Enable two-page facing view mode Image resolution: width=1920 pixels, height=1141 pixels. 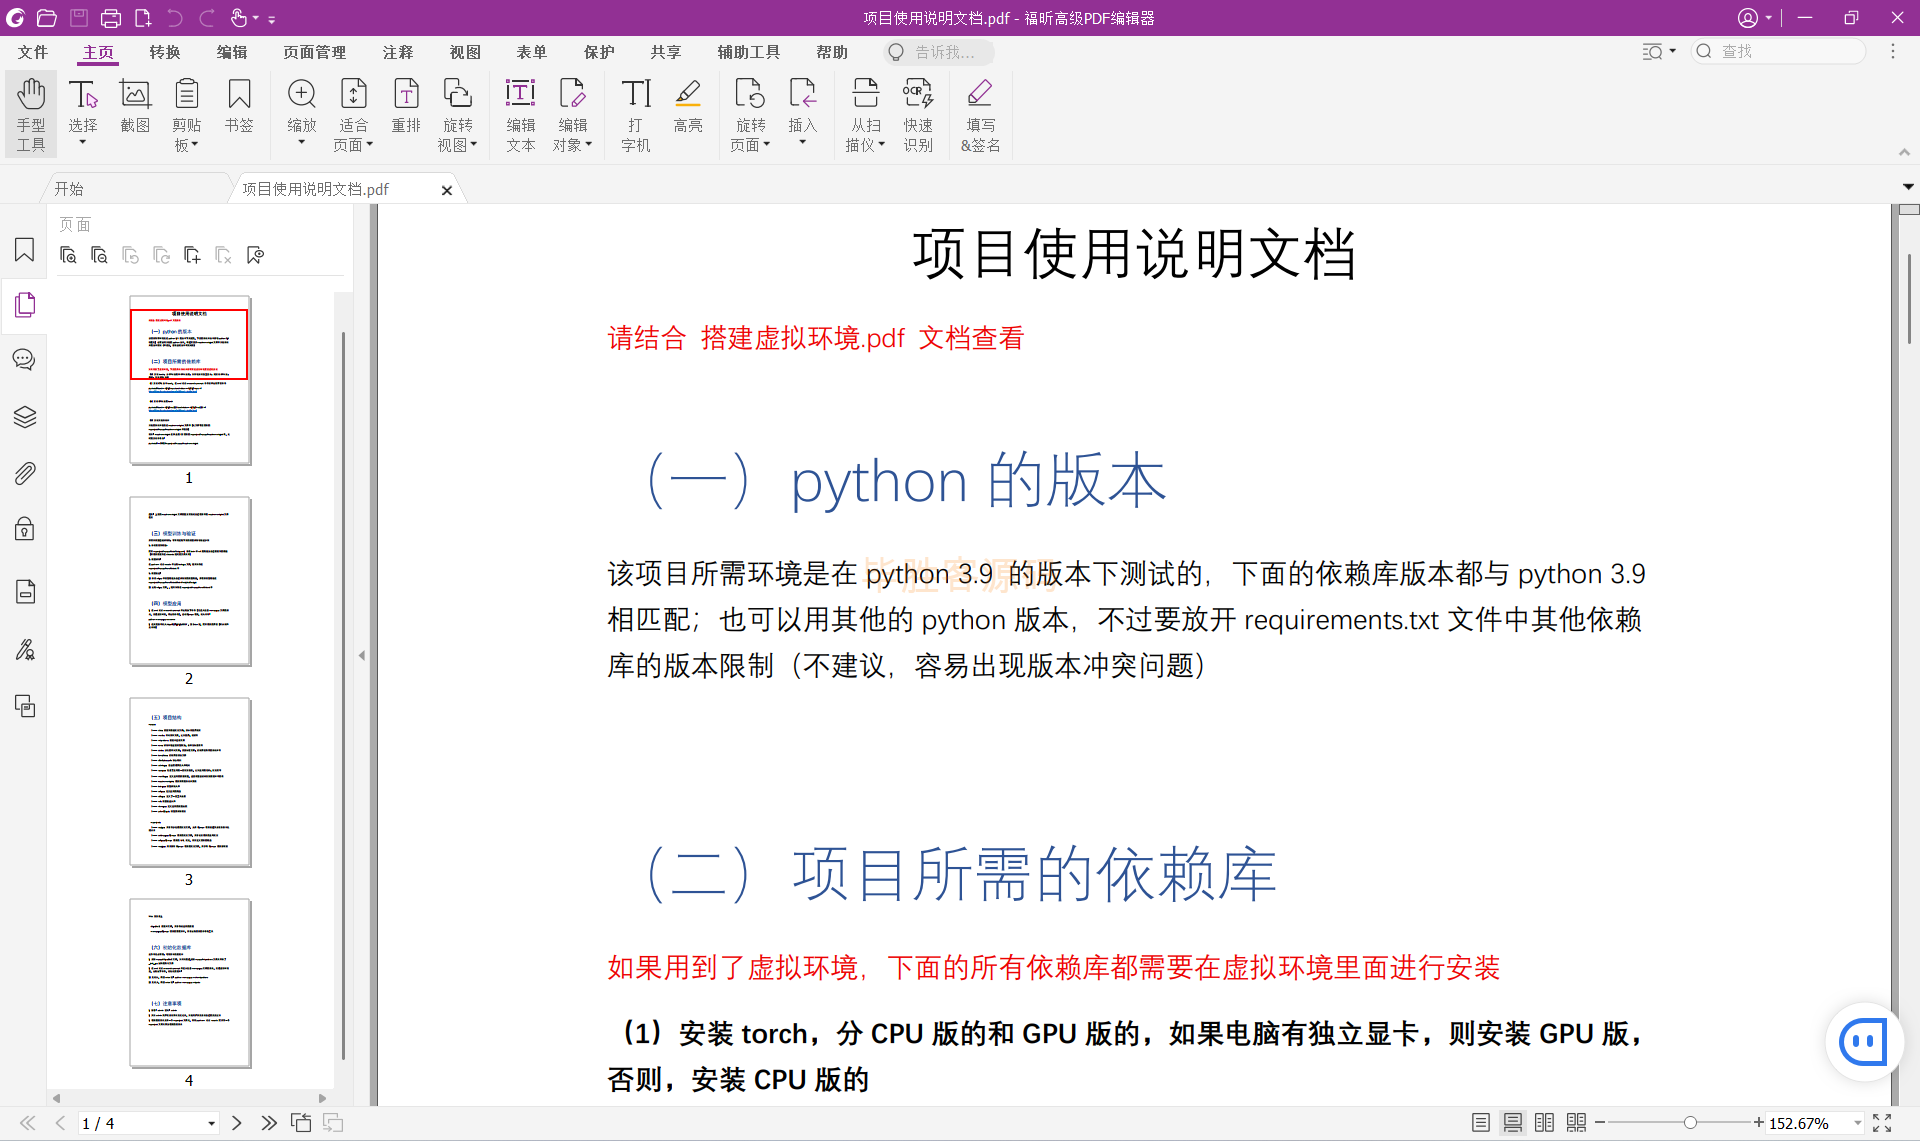pos(1545,1123)
